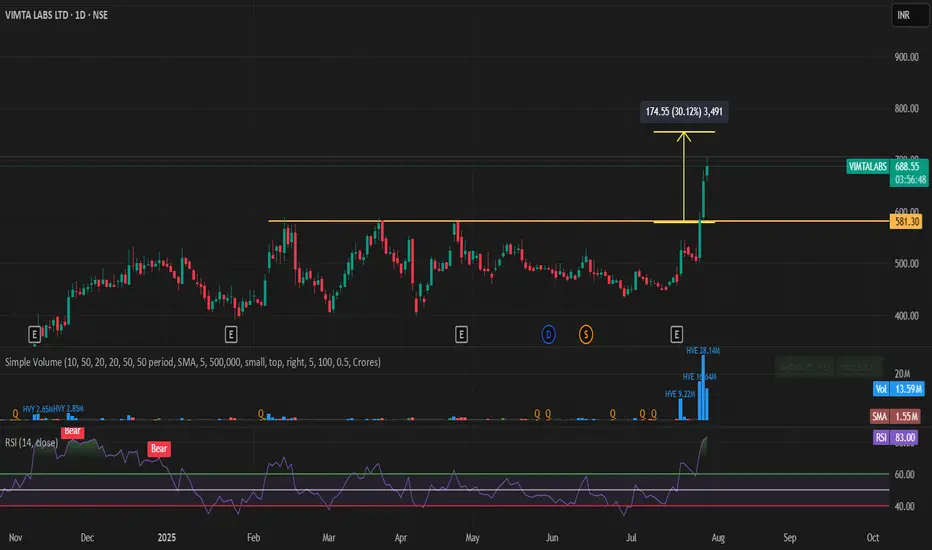Click the 174.55 (30.12%) measure tooltip
This screenshot has height=550, width=932.
click(x=684, y=111)
